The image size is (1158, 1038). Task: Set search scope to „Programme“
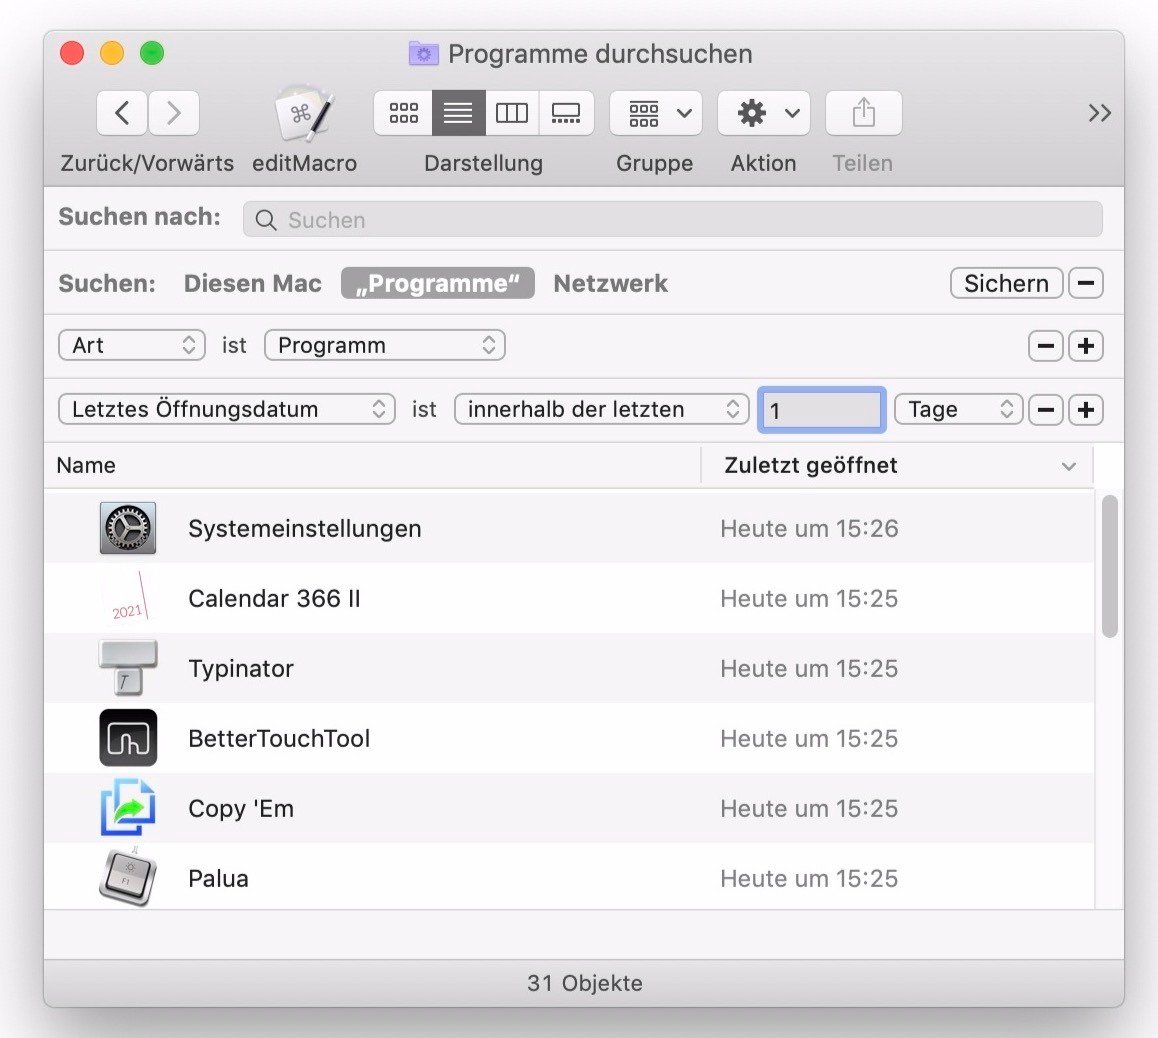pos(437,283)
